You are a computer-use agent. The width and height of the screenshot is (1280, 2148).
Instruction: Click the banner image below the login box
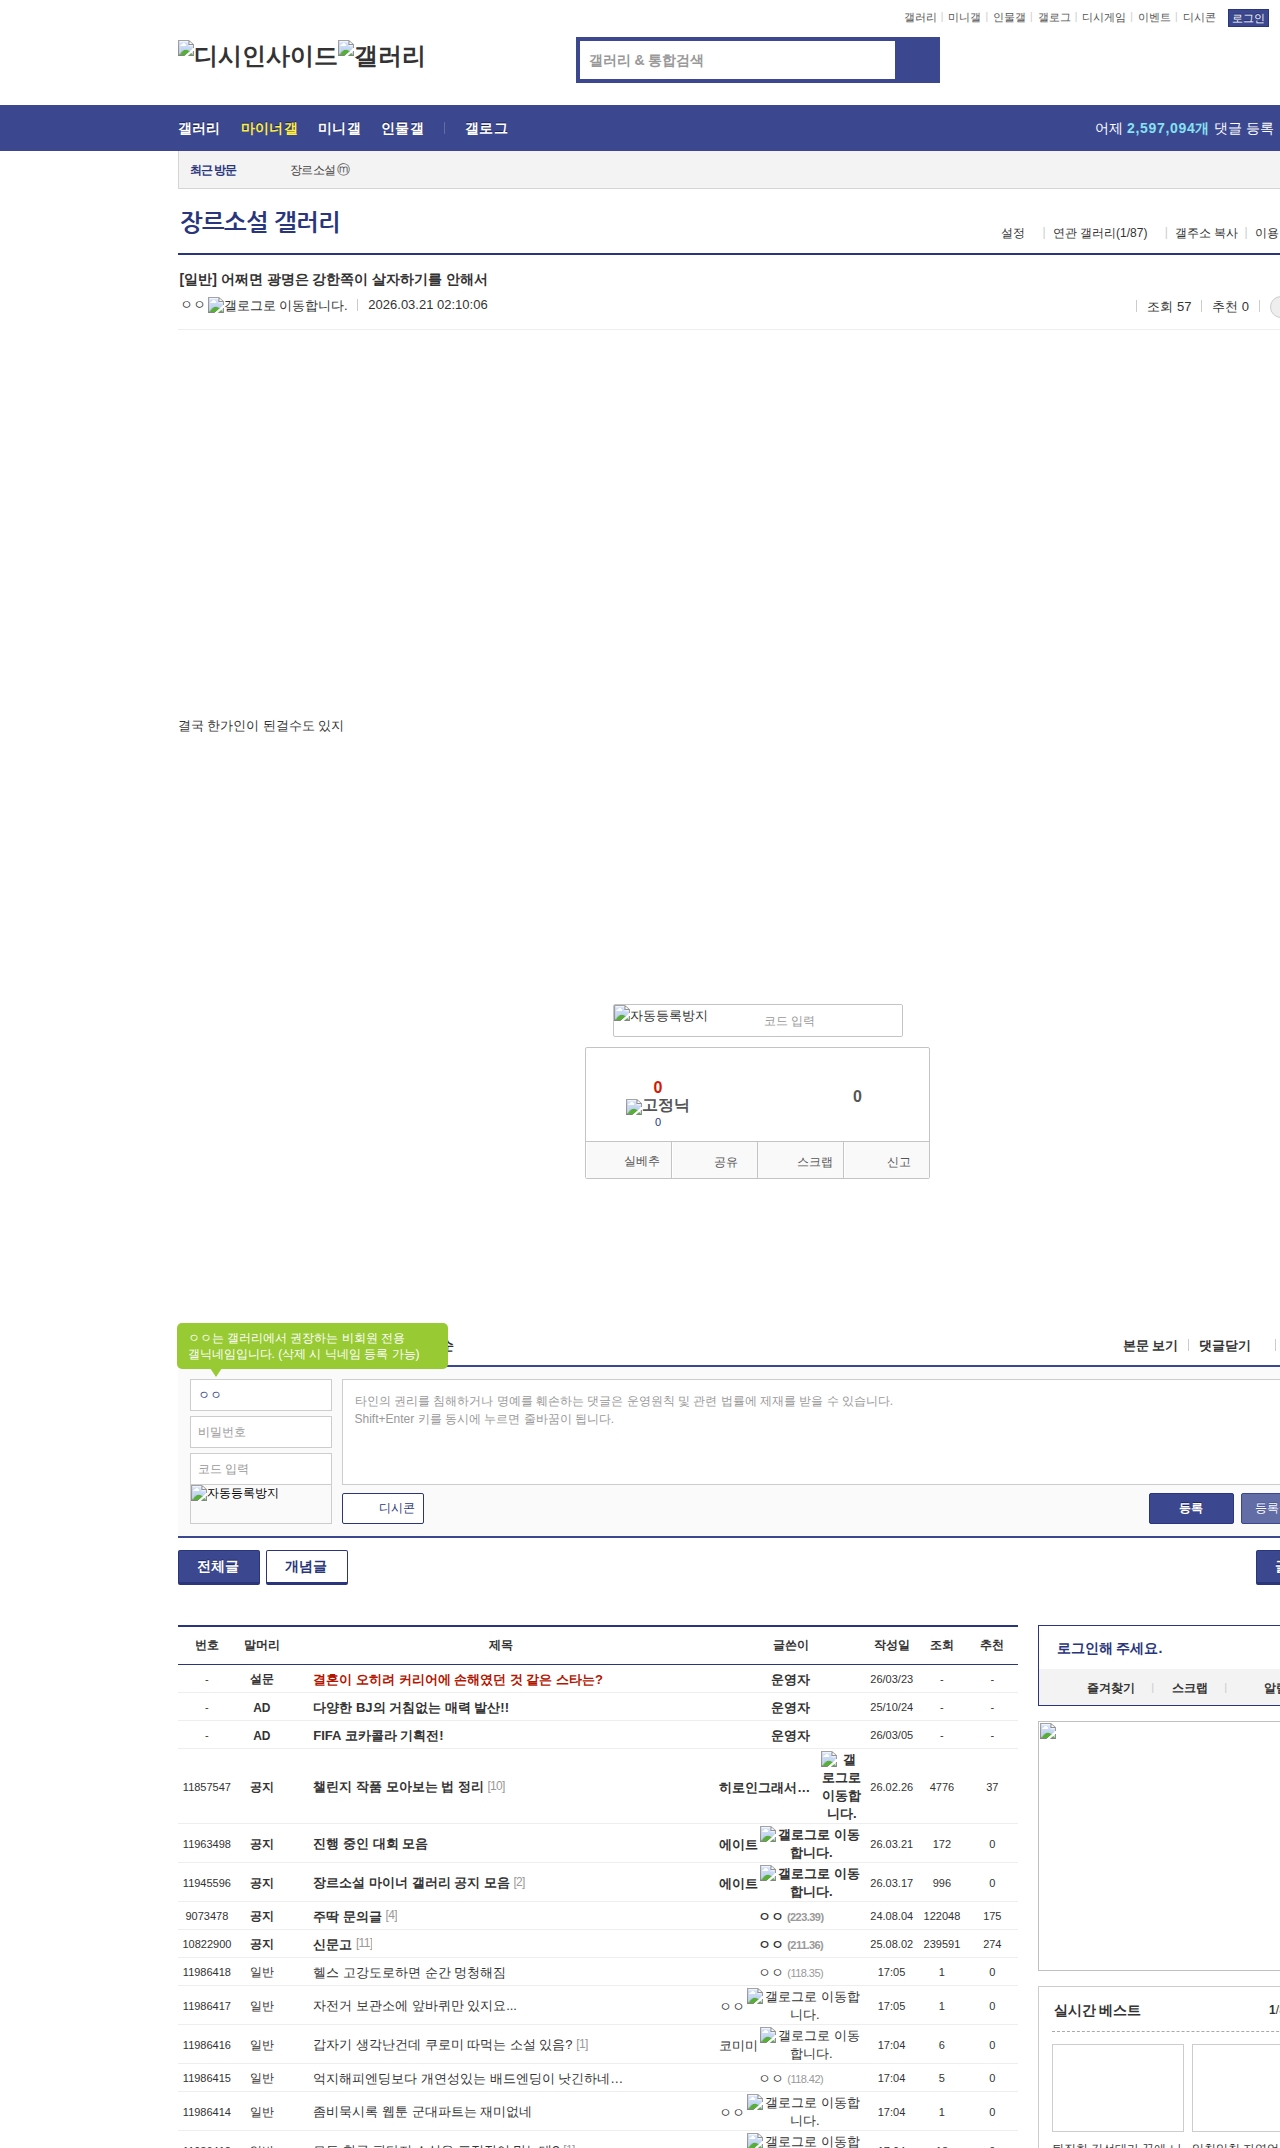(x=1160, y=1846)
